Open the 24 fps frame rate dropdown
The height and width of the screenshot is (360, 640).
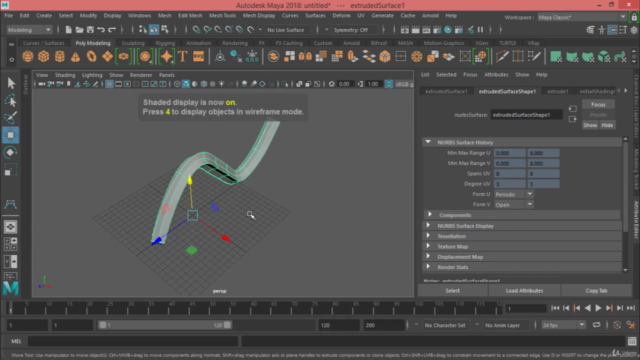[x=563, y=325]
